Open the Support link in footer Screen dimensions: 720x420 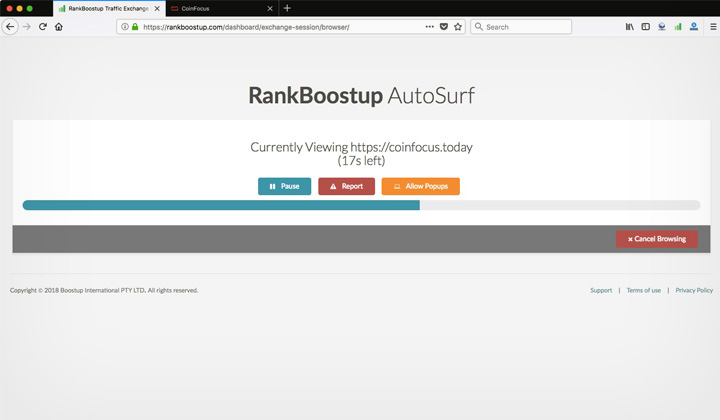pyautogui.click(x=601, y=290)
